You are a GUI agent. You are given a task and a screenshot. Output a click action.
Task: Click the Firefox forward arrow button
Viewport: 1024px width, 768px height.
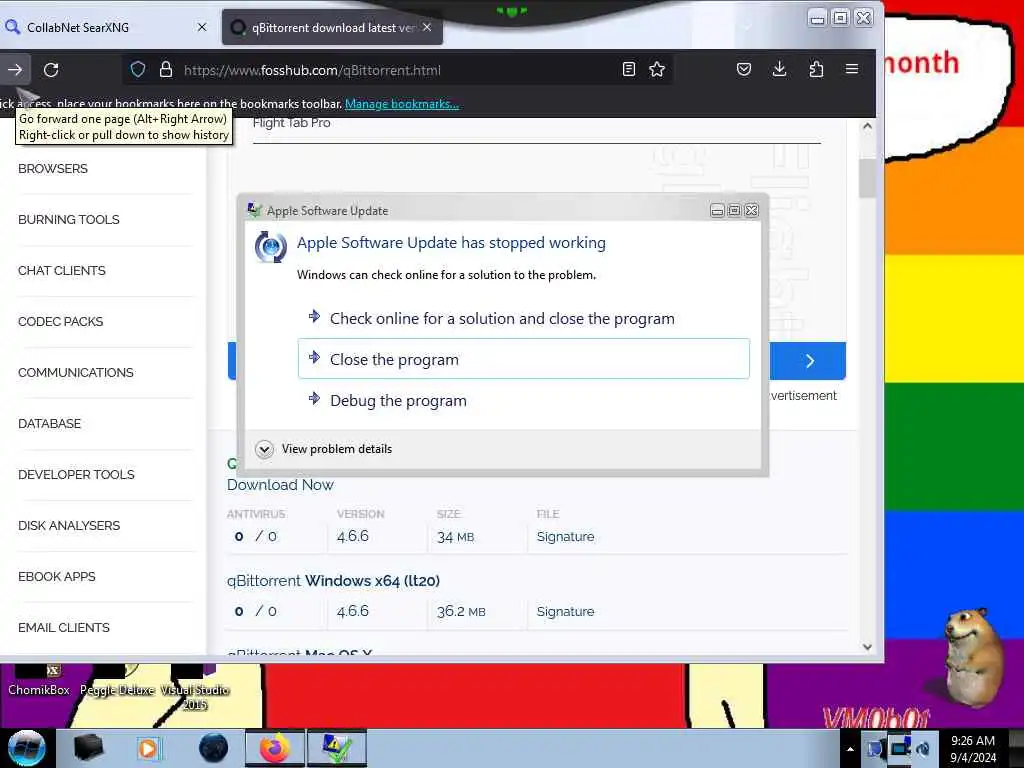pos(14,69)
